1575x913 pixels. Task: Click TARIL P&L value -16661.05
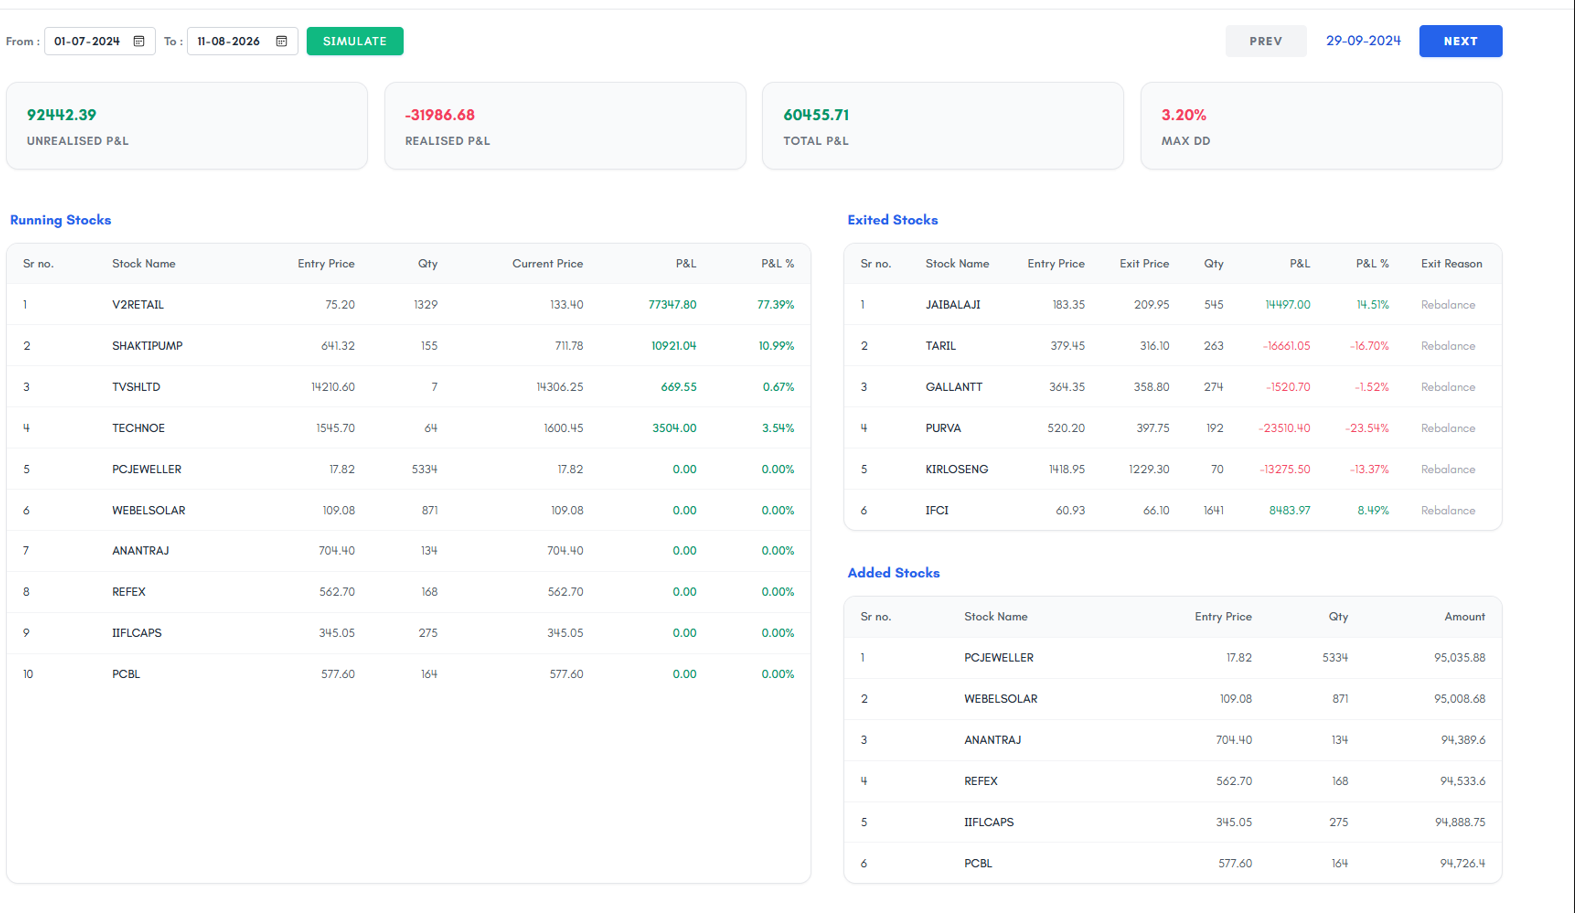click(1286, 346)
